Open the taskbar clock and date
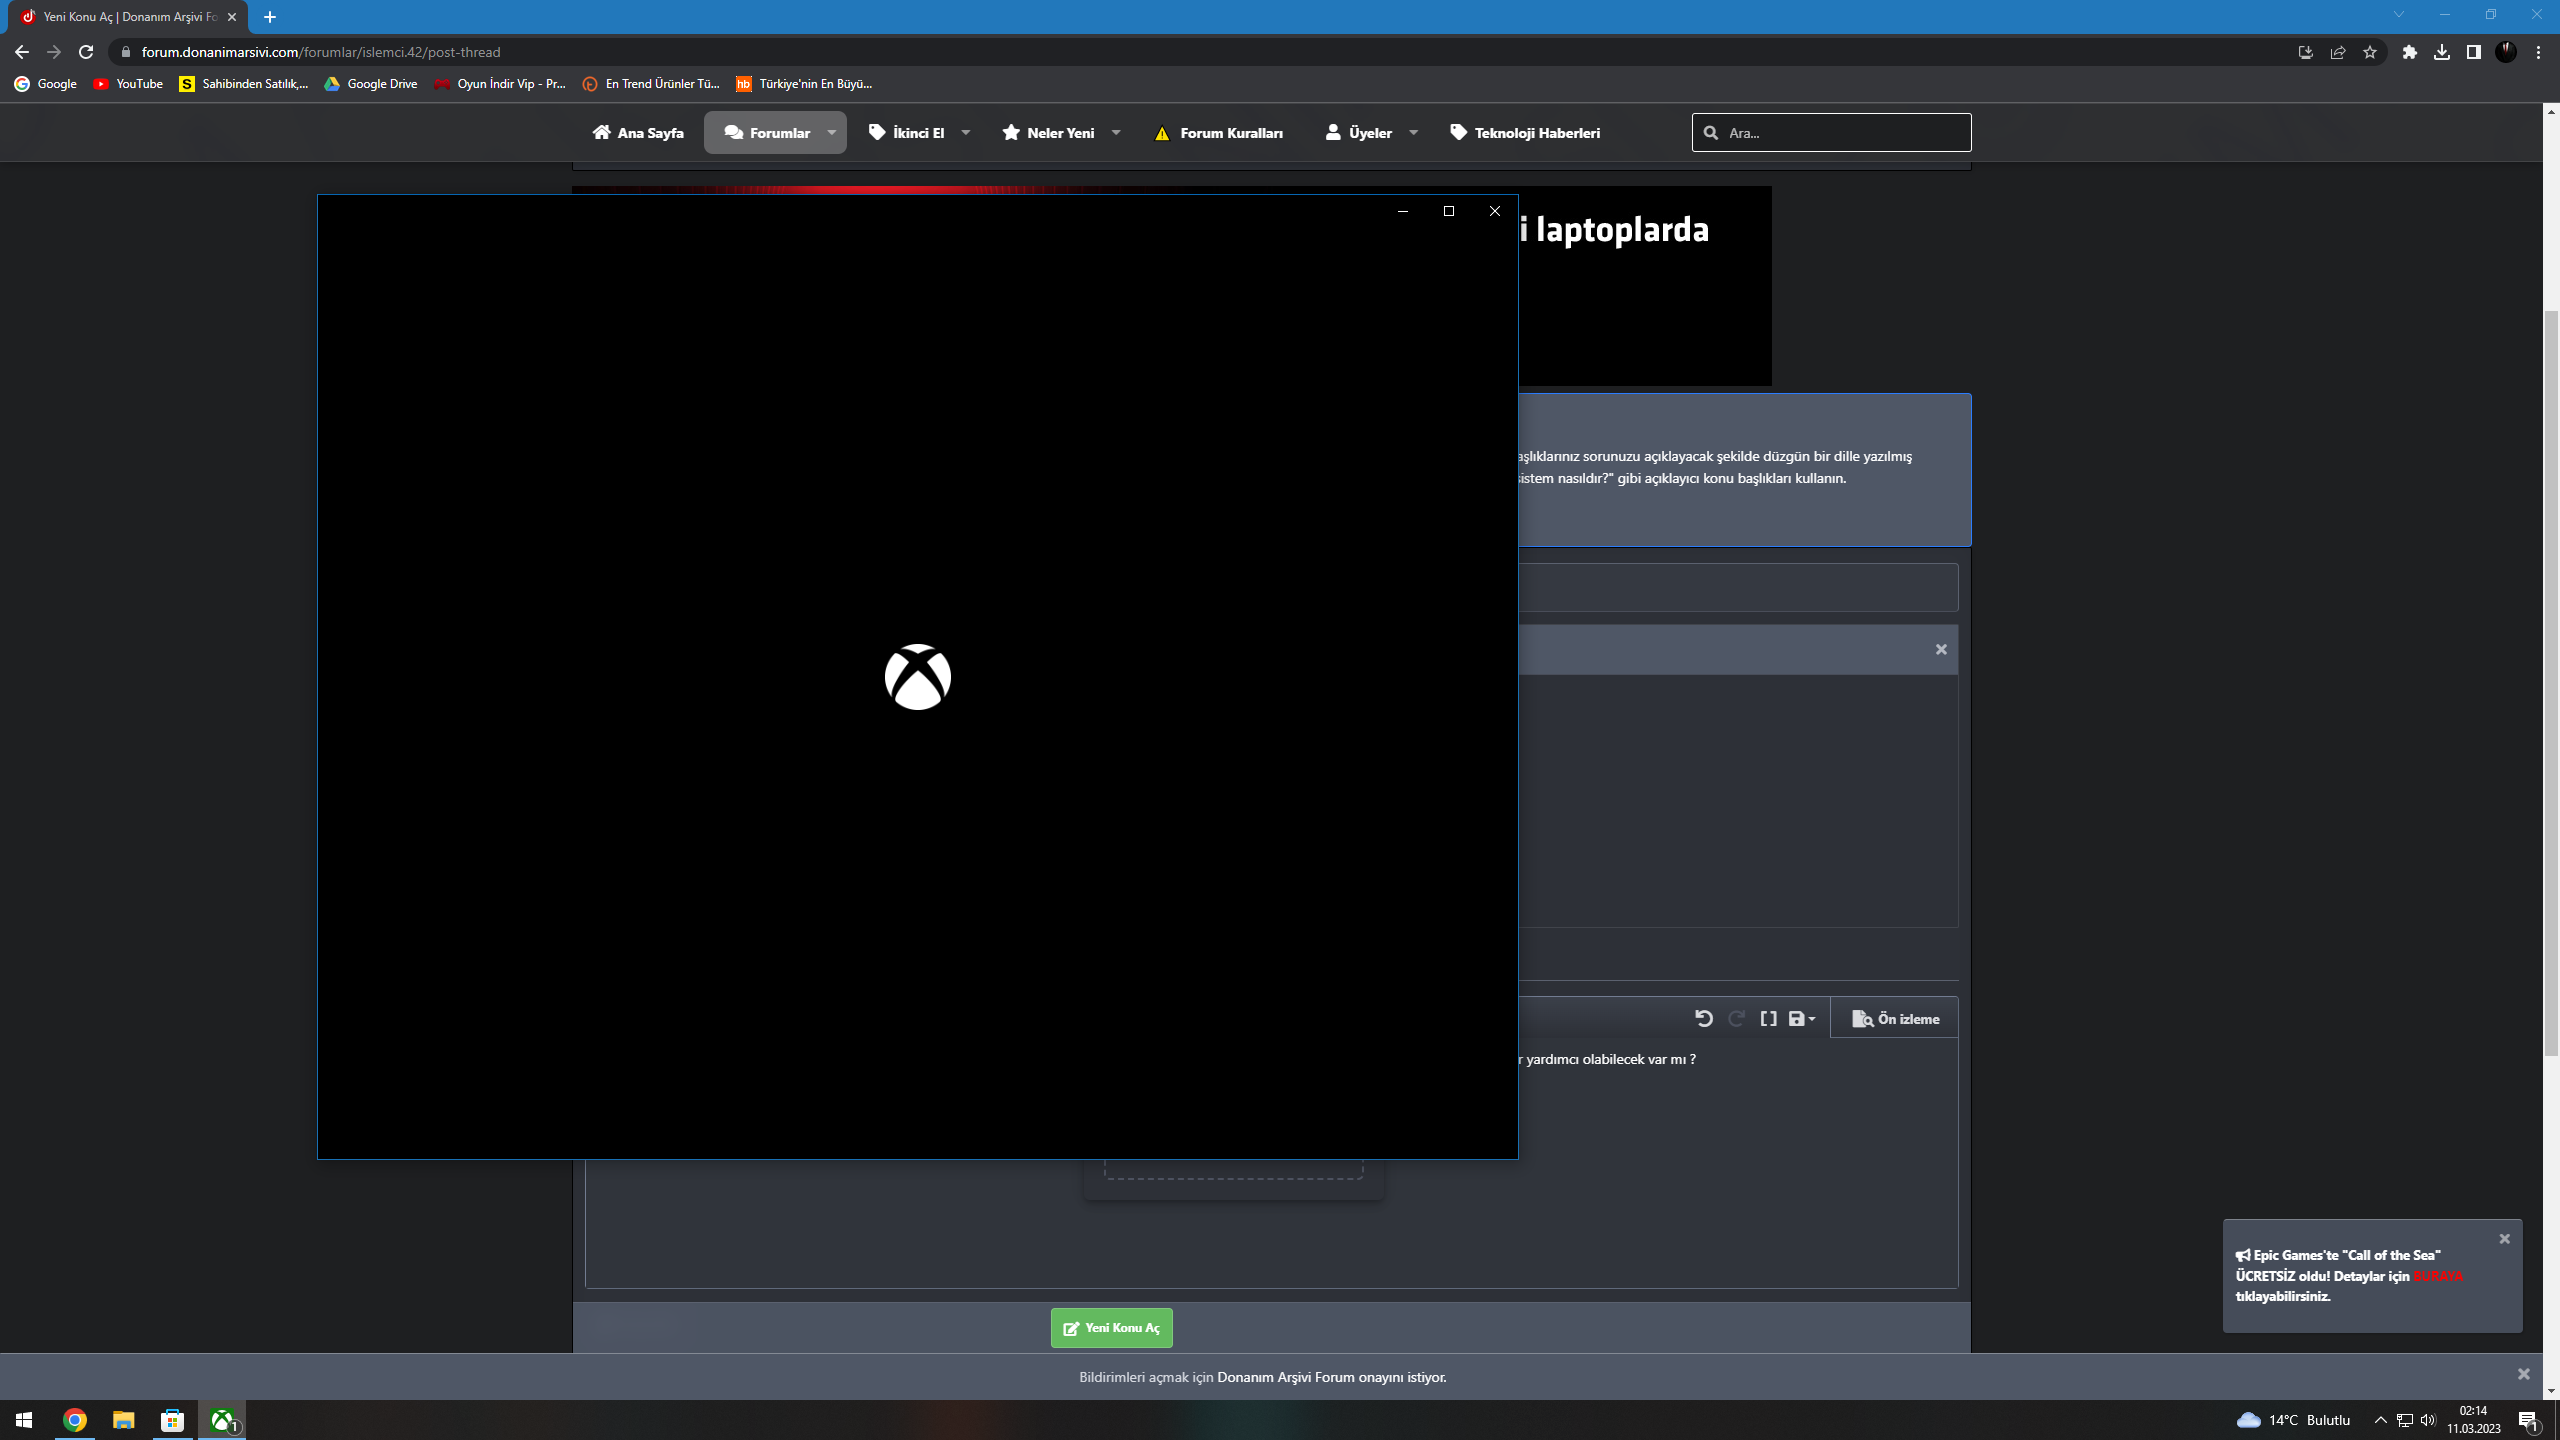This screenshot has height=1440, width=2560. pos(2474,1420)
